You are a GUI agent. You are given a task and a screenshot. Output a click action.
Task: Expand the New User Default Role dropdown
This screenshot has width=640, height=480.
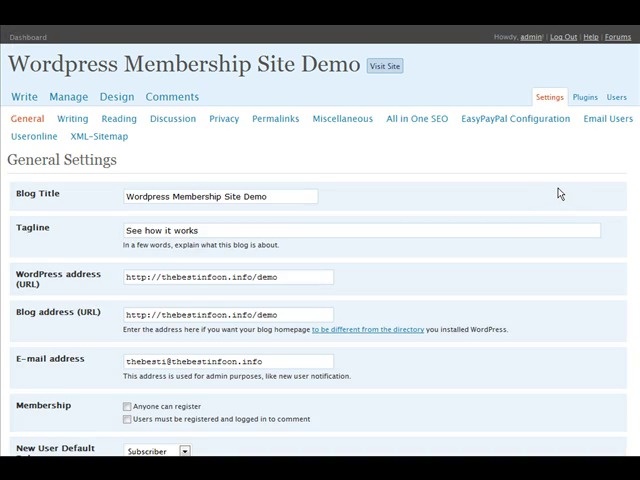[157, 451]
